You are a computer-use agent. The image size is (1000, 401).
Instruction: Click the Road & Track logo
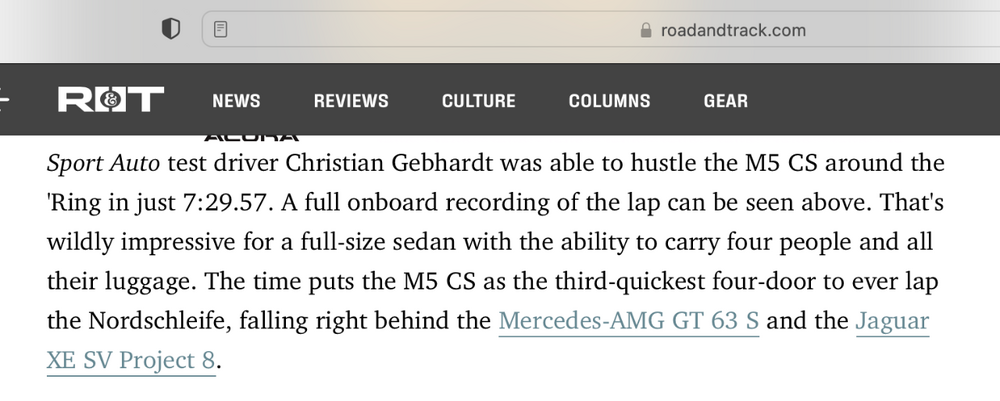(111, 100)
